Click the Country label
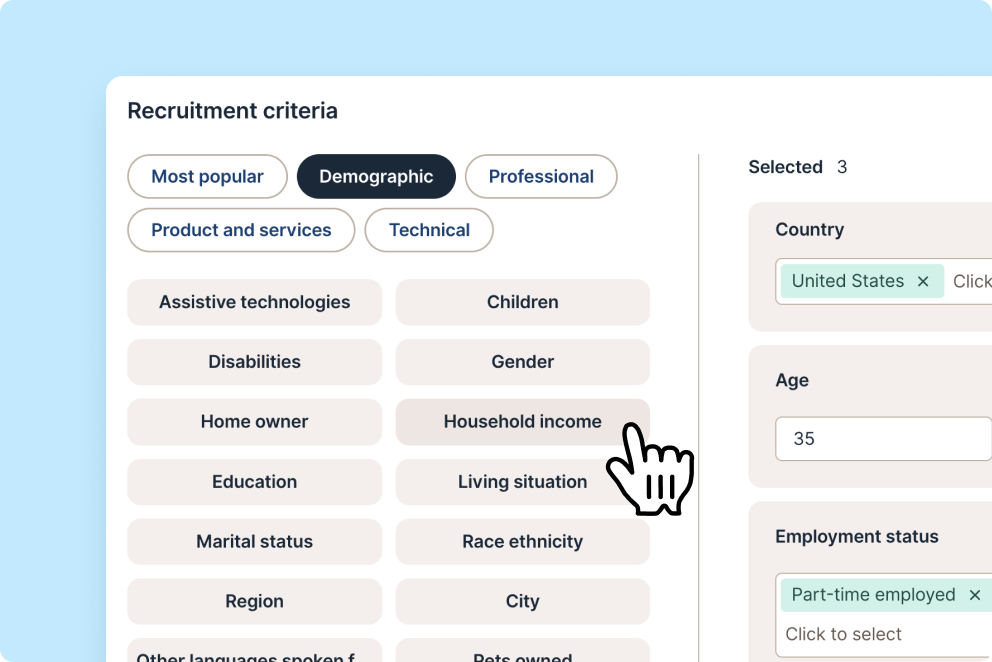Image resolution: width=992 pixels, height=662 pixels. pos(809,230)
